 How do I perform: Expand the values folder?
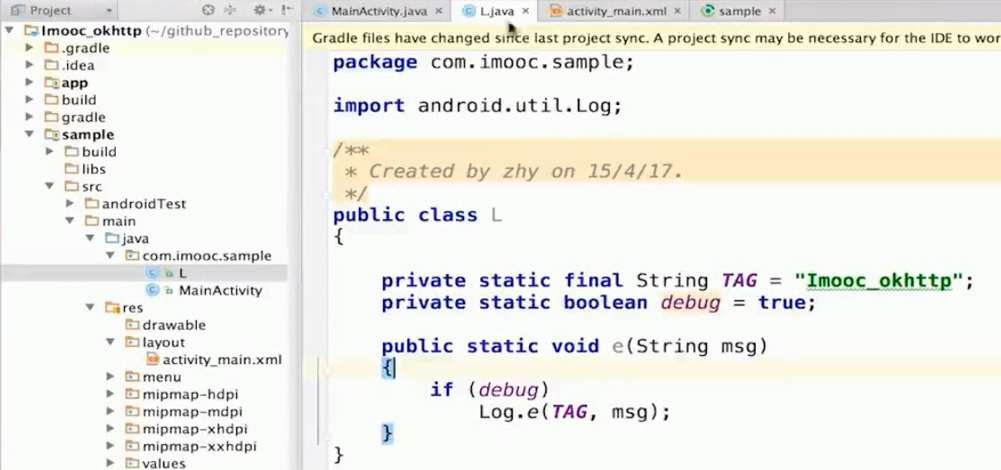[x=110, y=463]
